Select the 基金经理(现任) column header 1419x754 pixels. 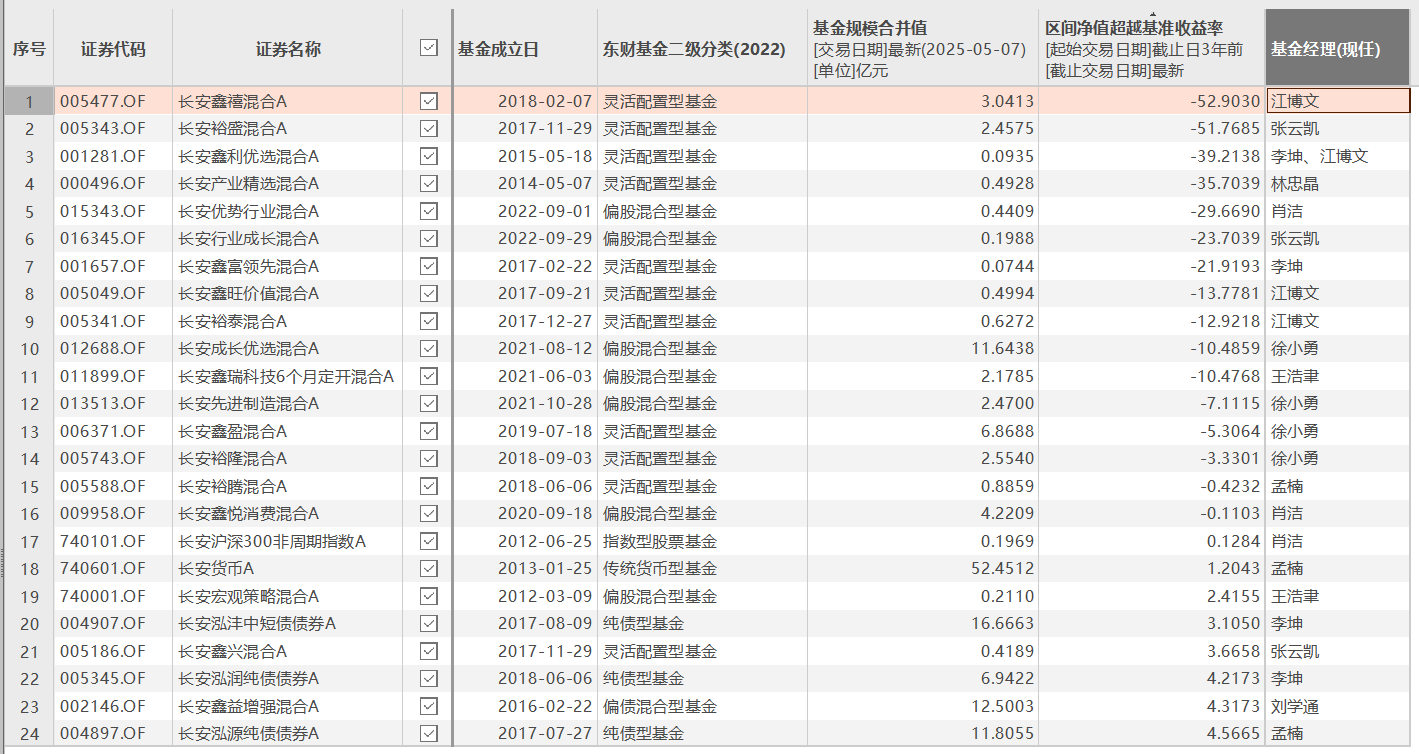point(1338,48)
